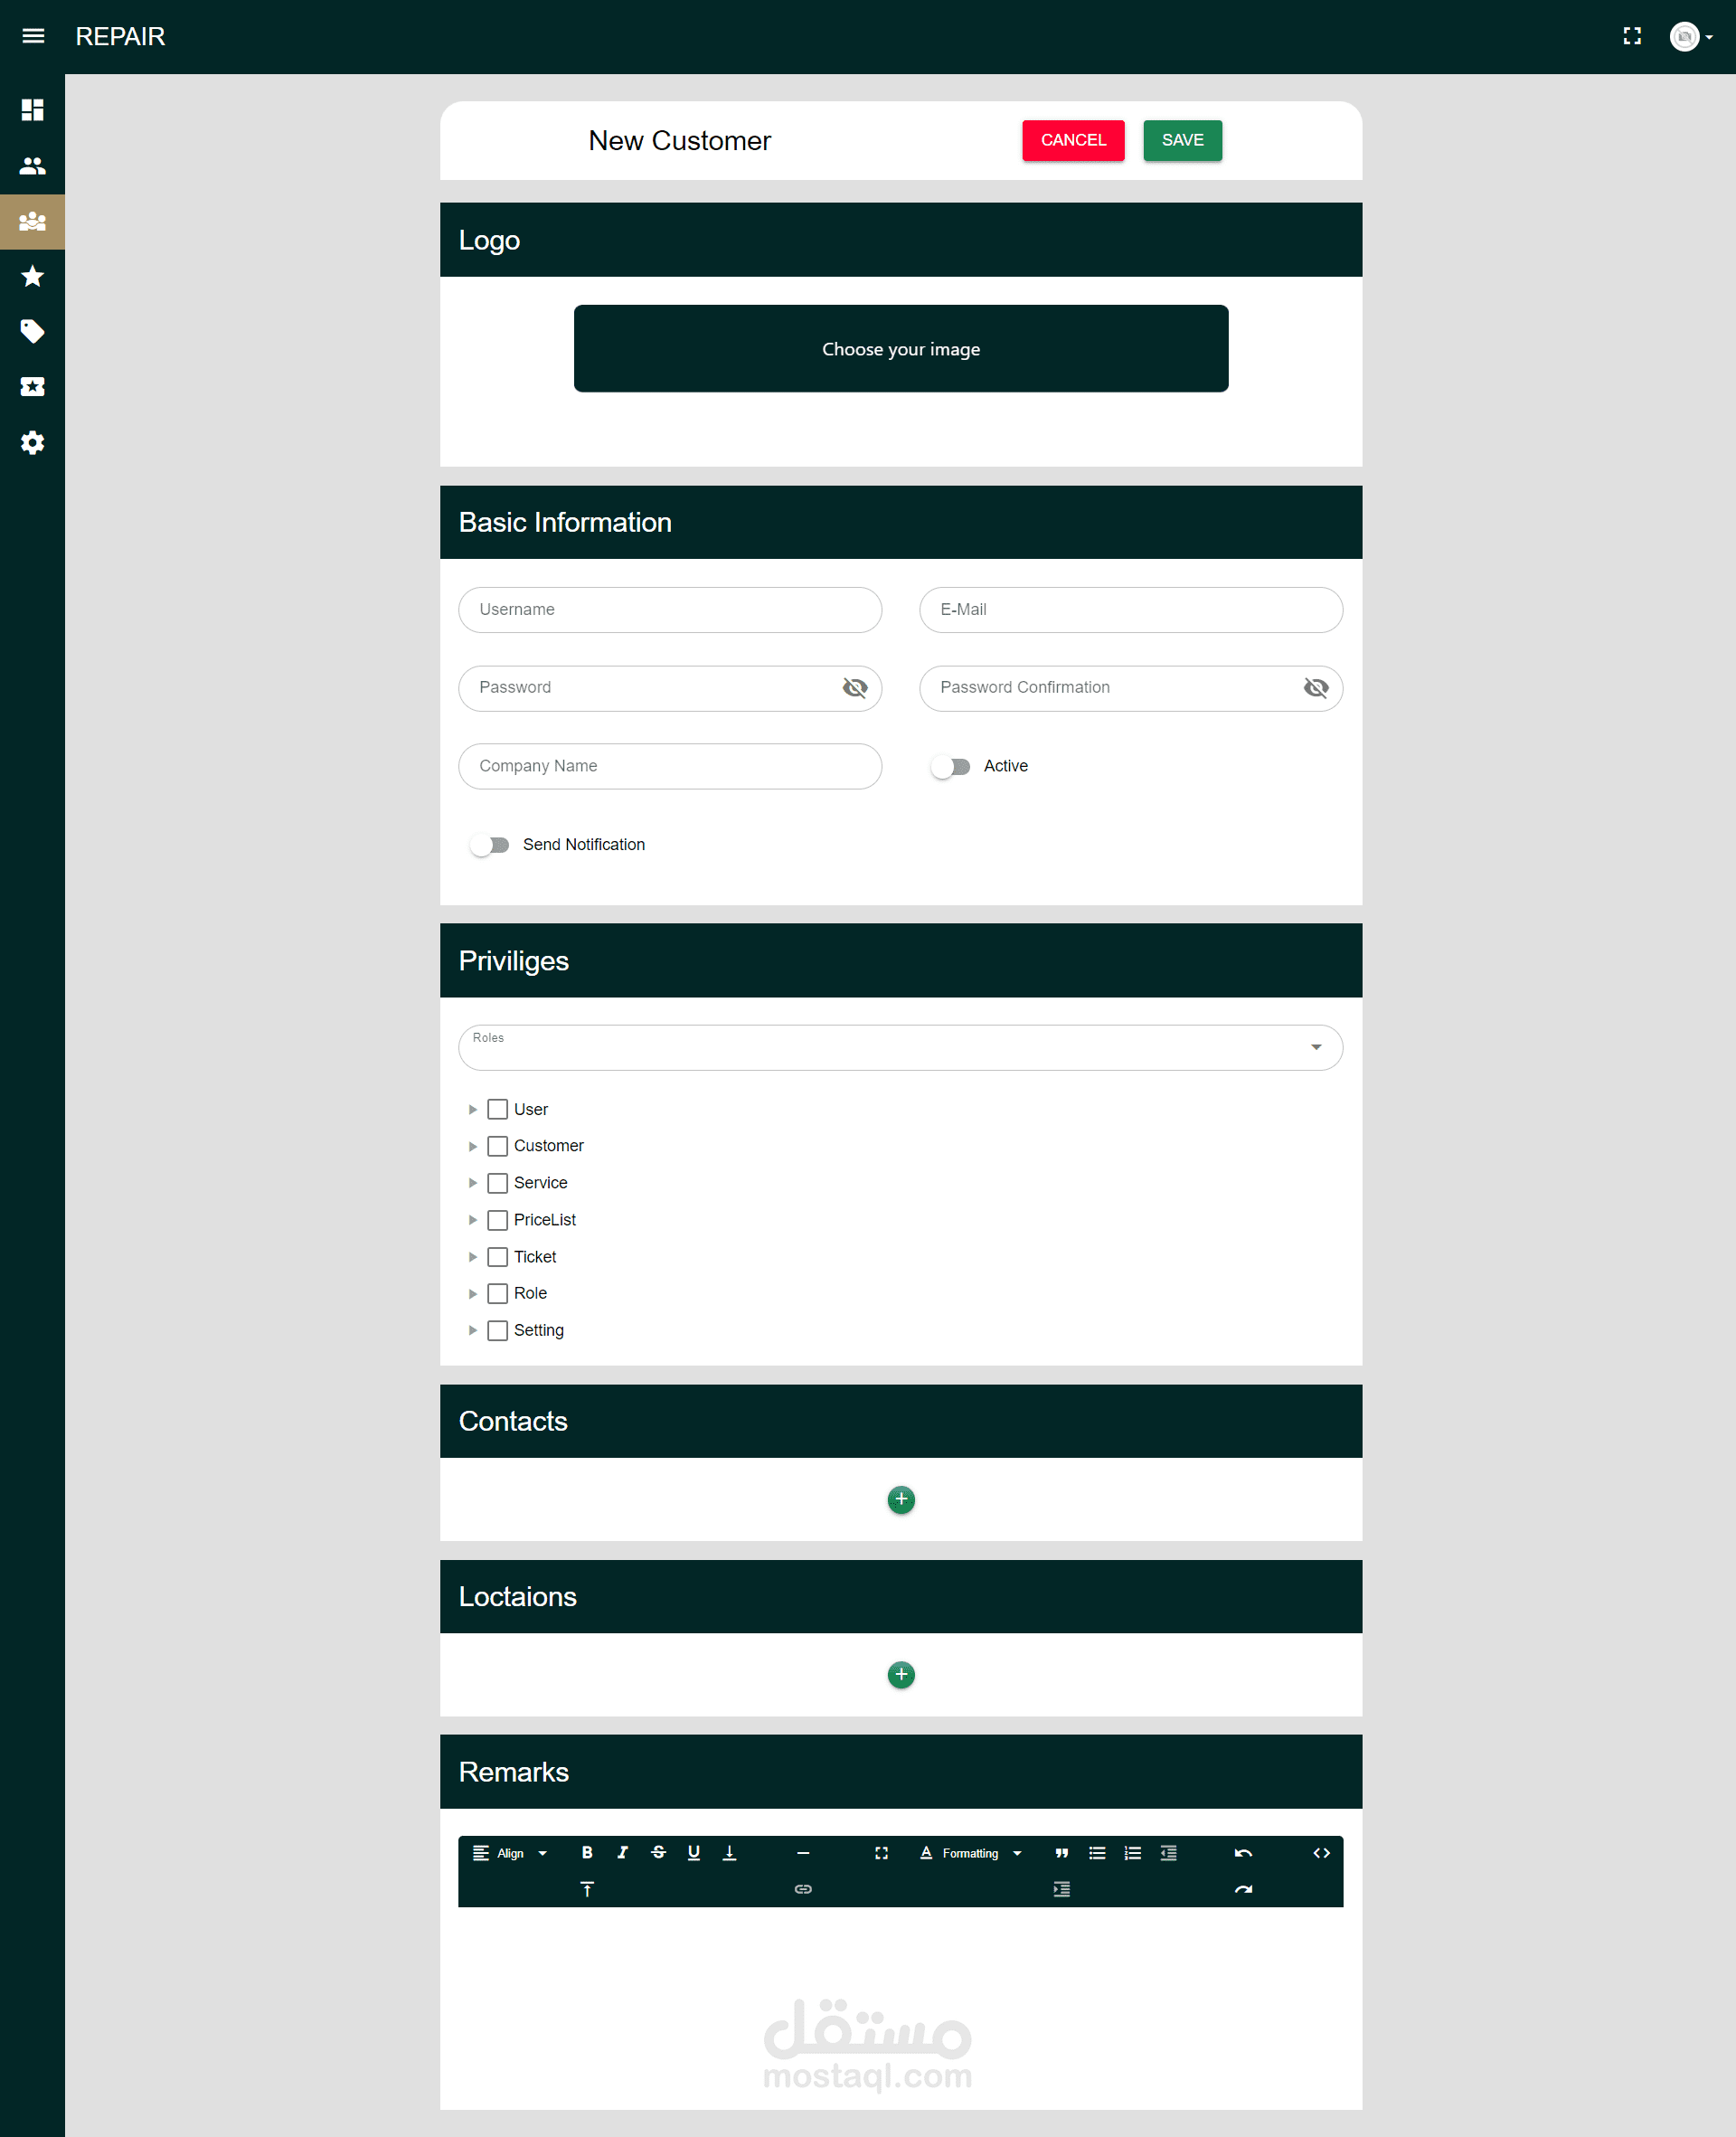This screenshot has height=2137, width=1736.
Task: Insert a link in the Remarks editor
Action: [x=802, y=1889]
